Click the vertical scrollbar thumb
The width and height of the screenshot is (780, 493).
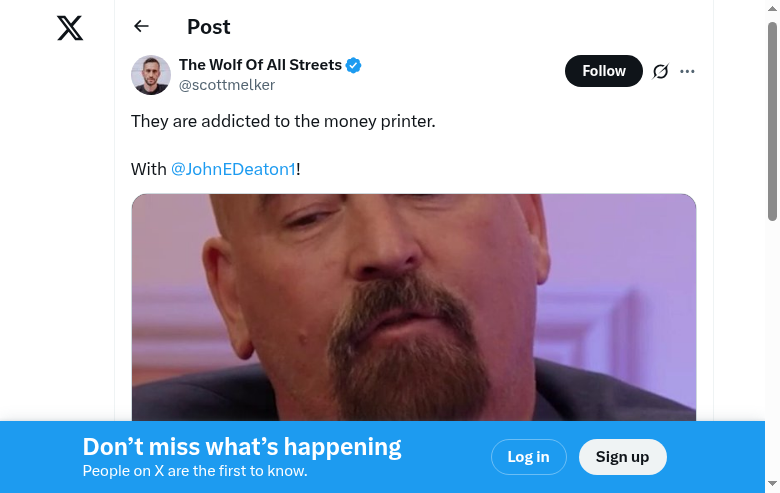[772, 120]
